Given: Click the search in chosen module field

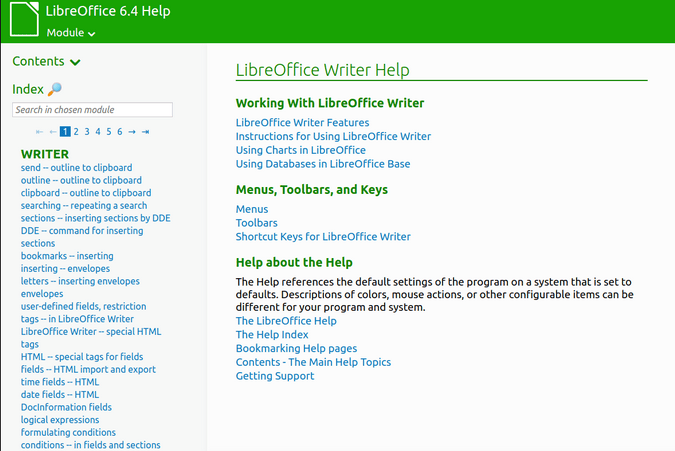Looking at the screenshot, I should click(x=92, y=110).
